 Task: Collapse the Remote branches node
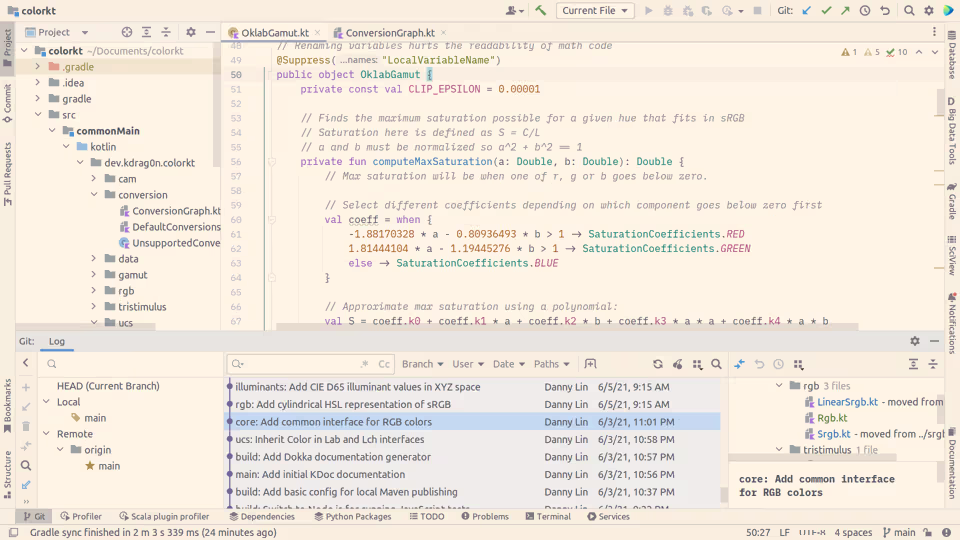pos(47,433)
